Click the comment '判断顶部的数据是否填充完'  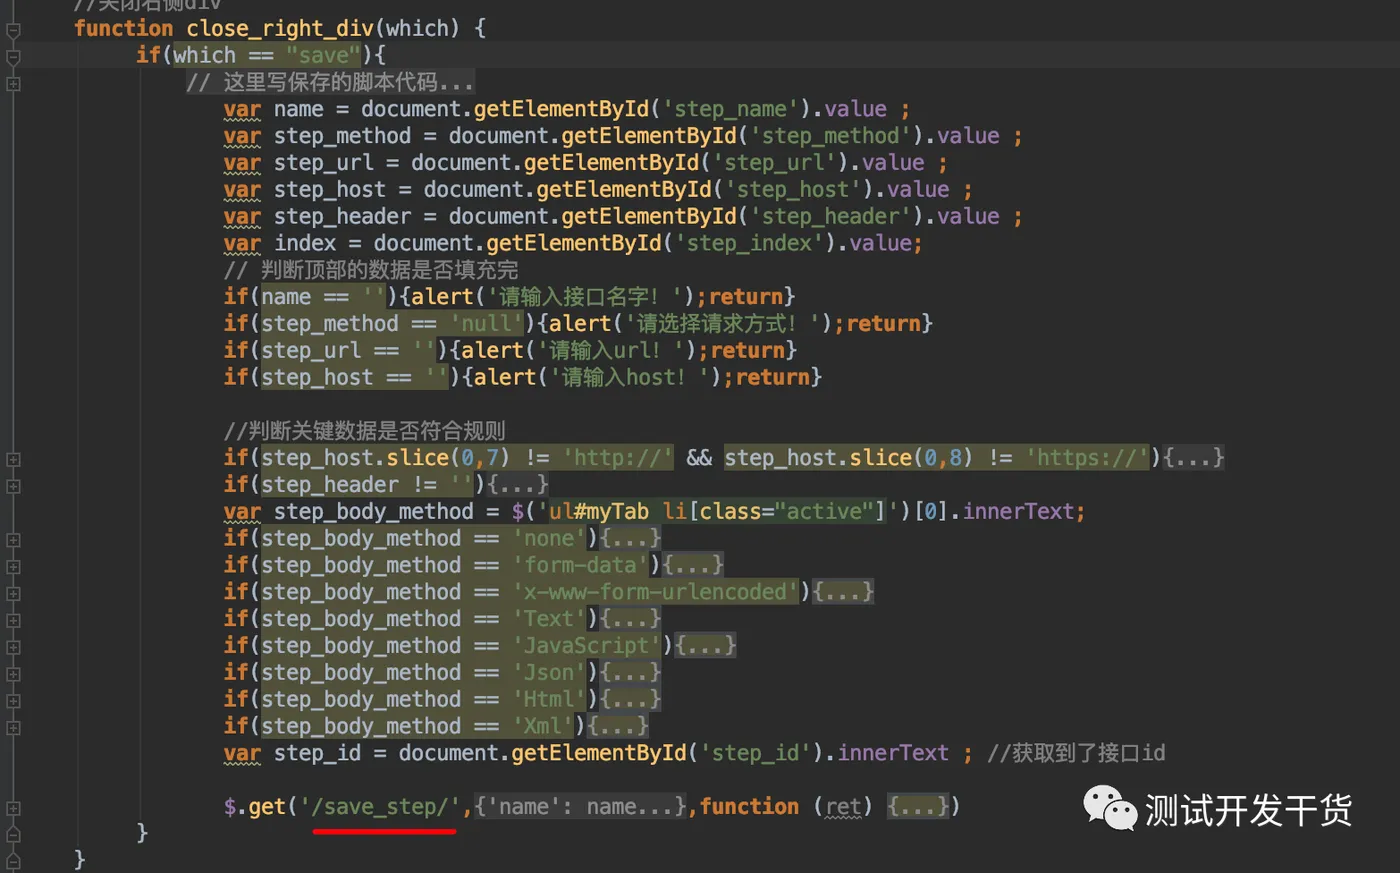point(371,270)
